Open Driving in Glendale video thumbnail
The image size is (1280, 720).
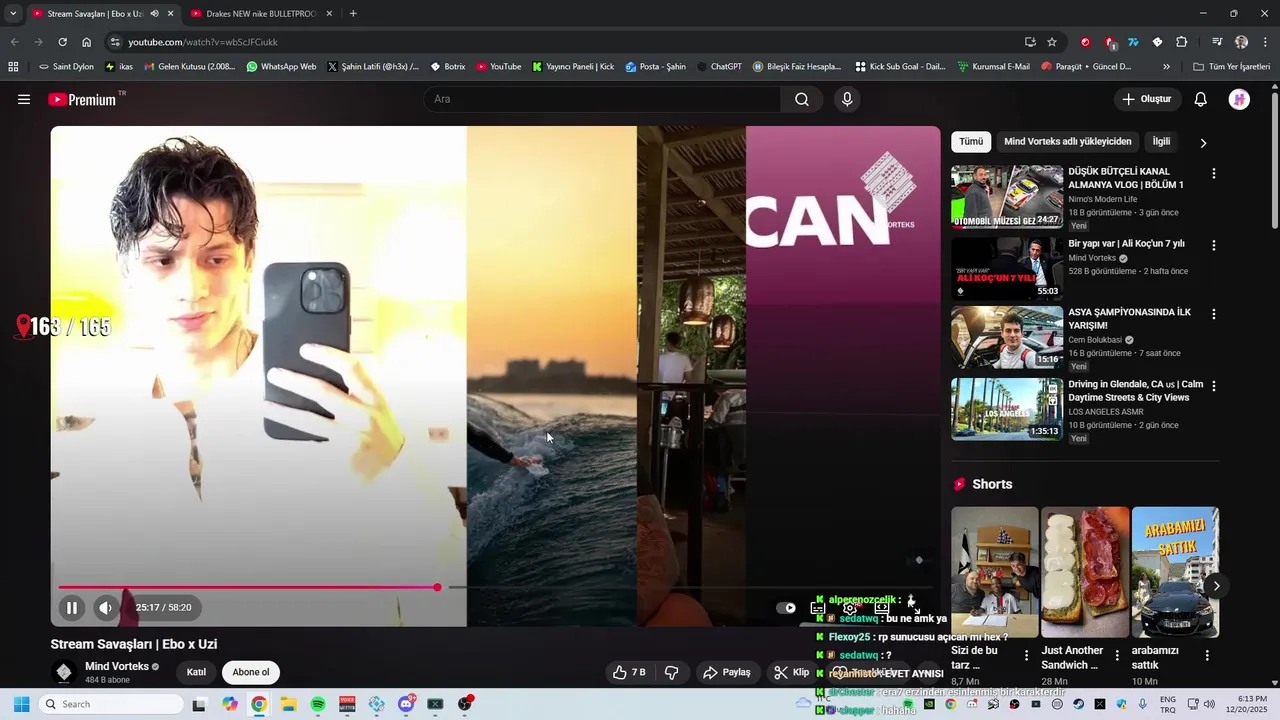coord(1007,409)
